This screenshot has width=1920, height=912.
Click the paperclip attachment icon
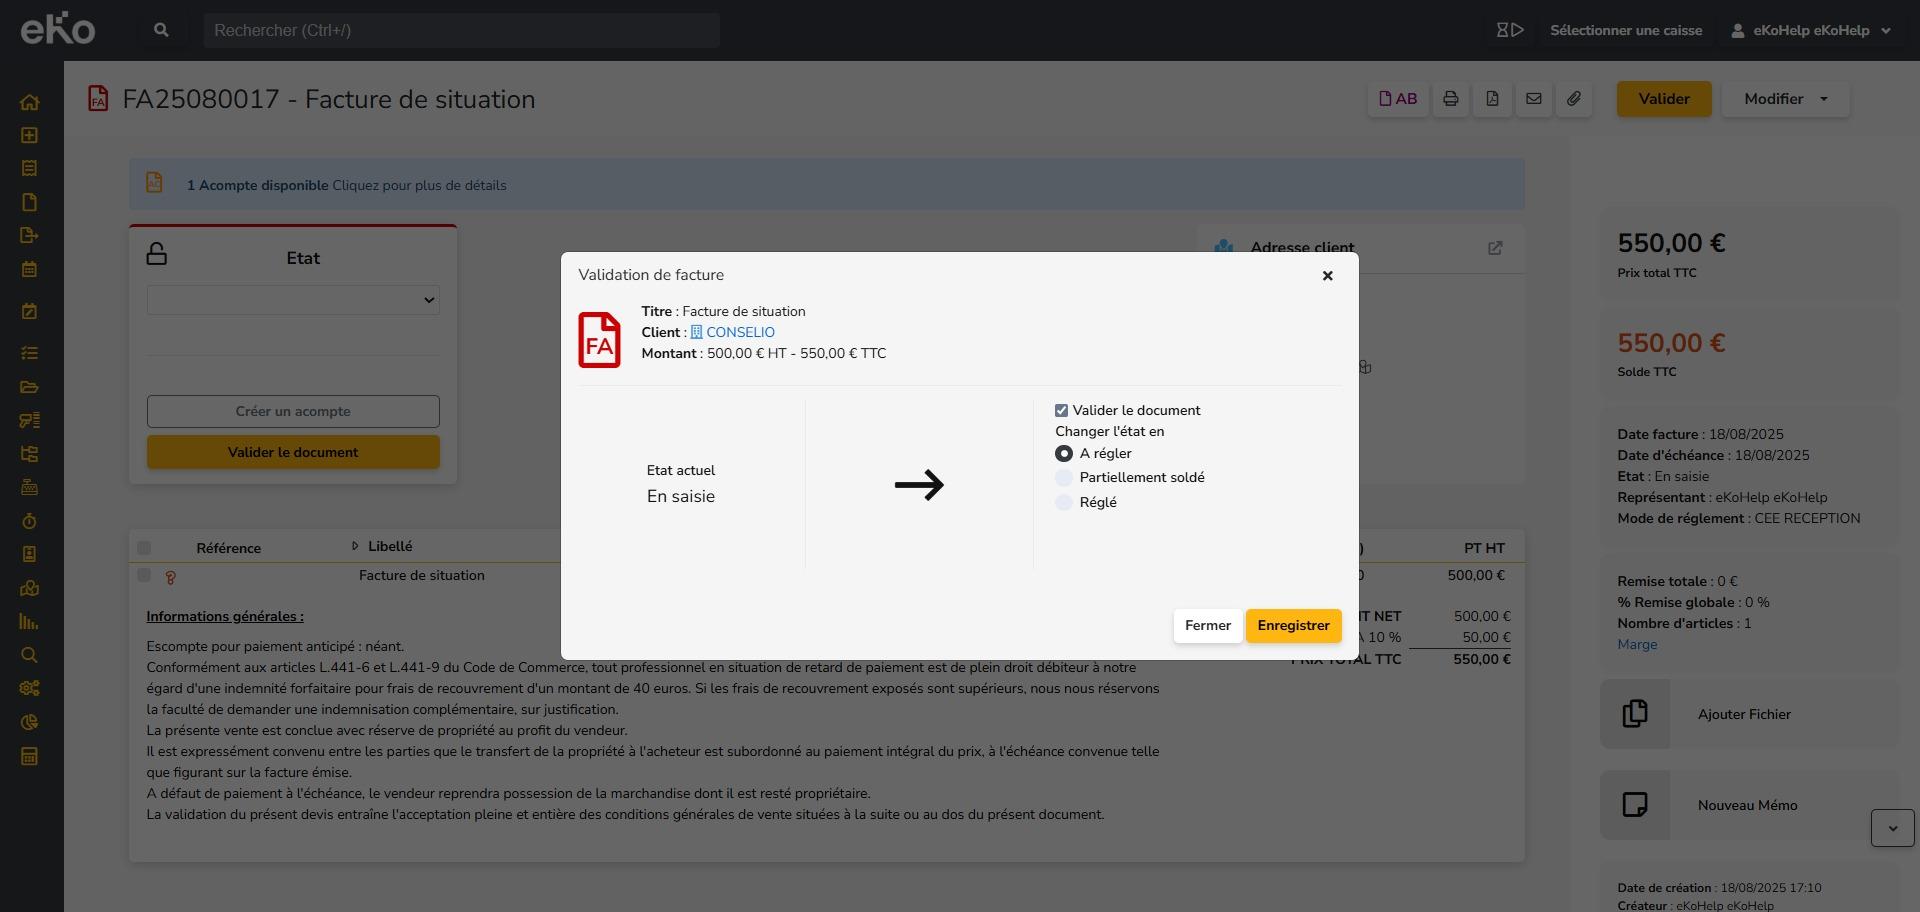click(x=1574, y=99)
